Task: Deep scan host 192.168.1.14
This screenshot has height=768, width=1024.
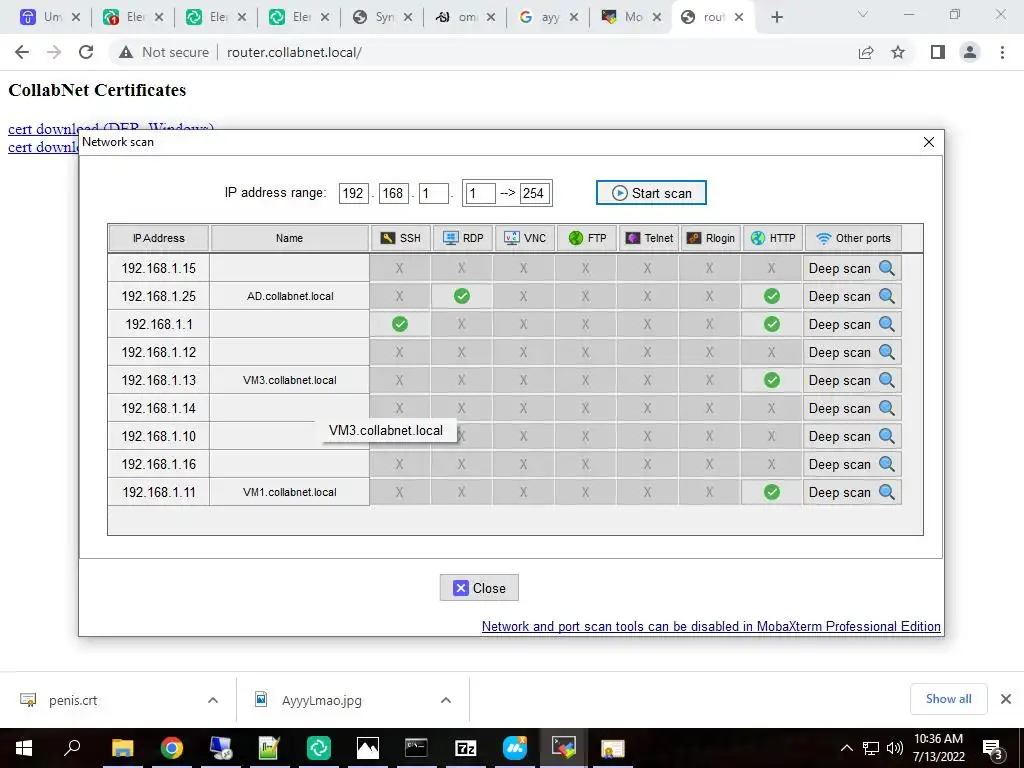Action: tap(852, 408)
